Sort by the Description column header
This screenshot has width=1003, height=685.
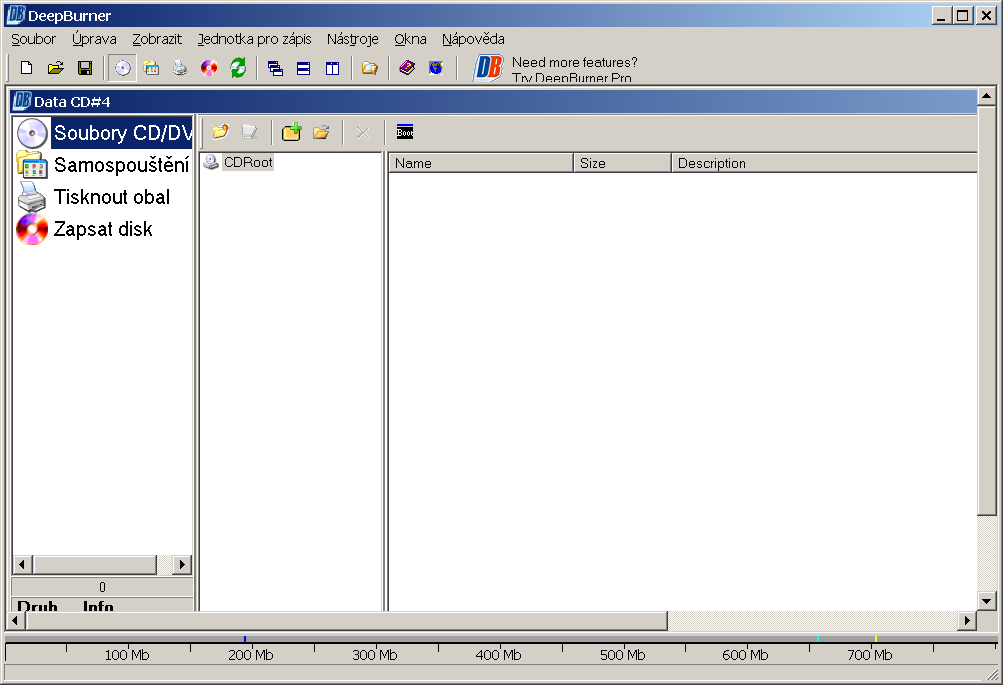(824, 163)
